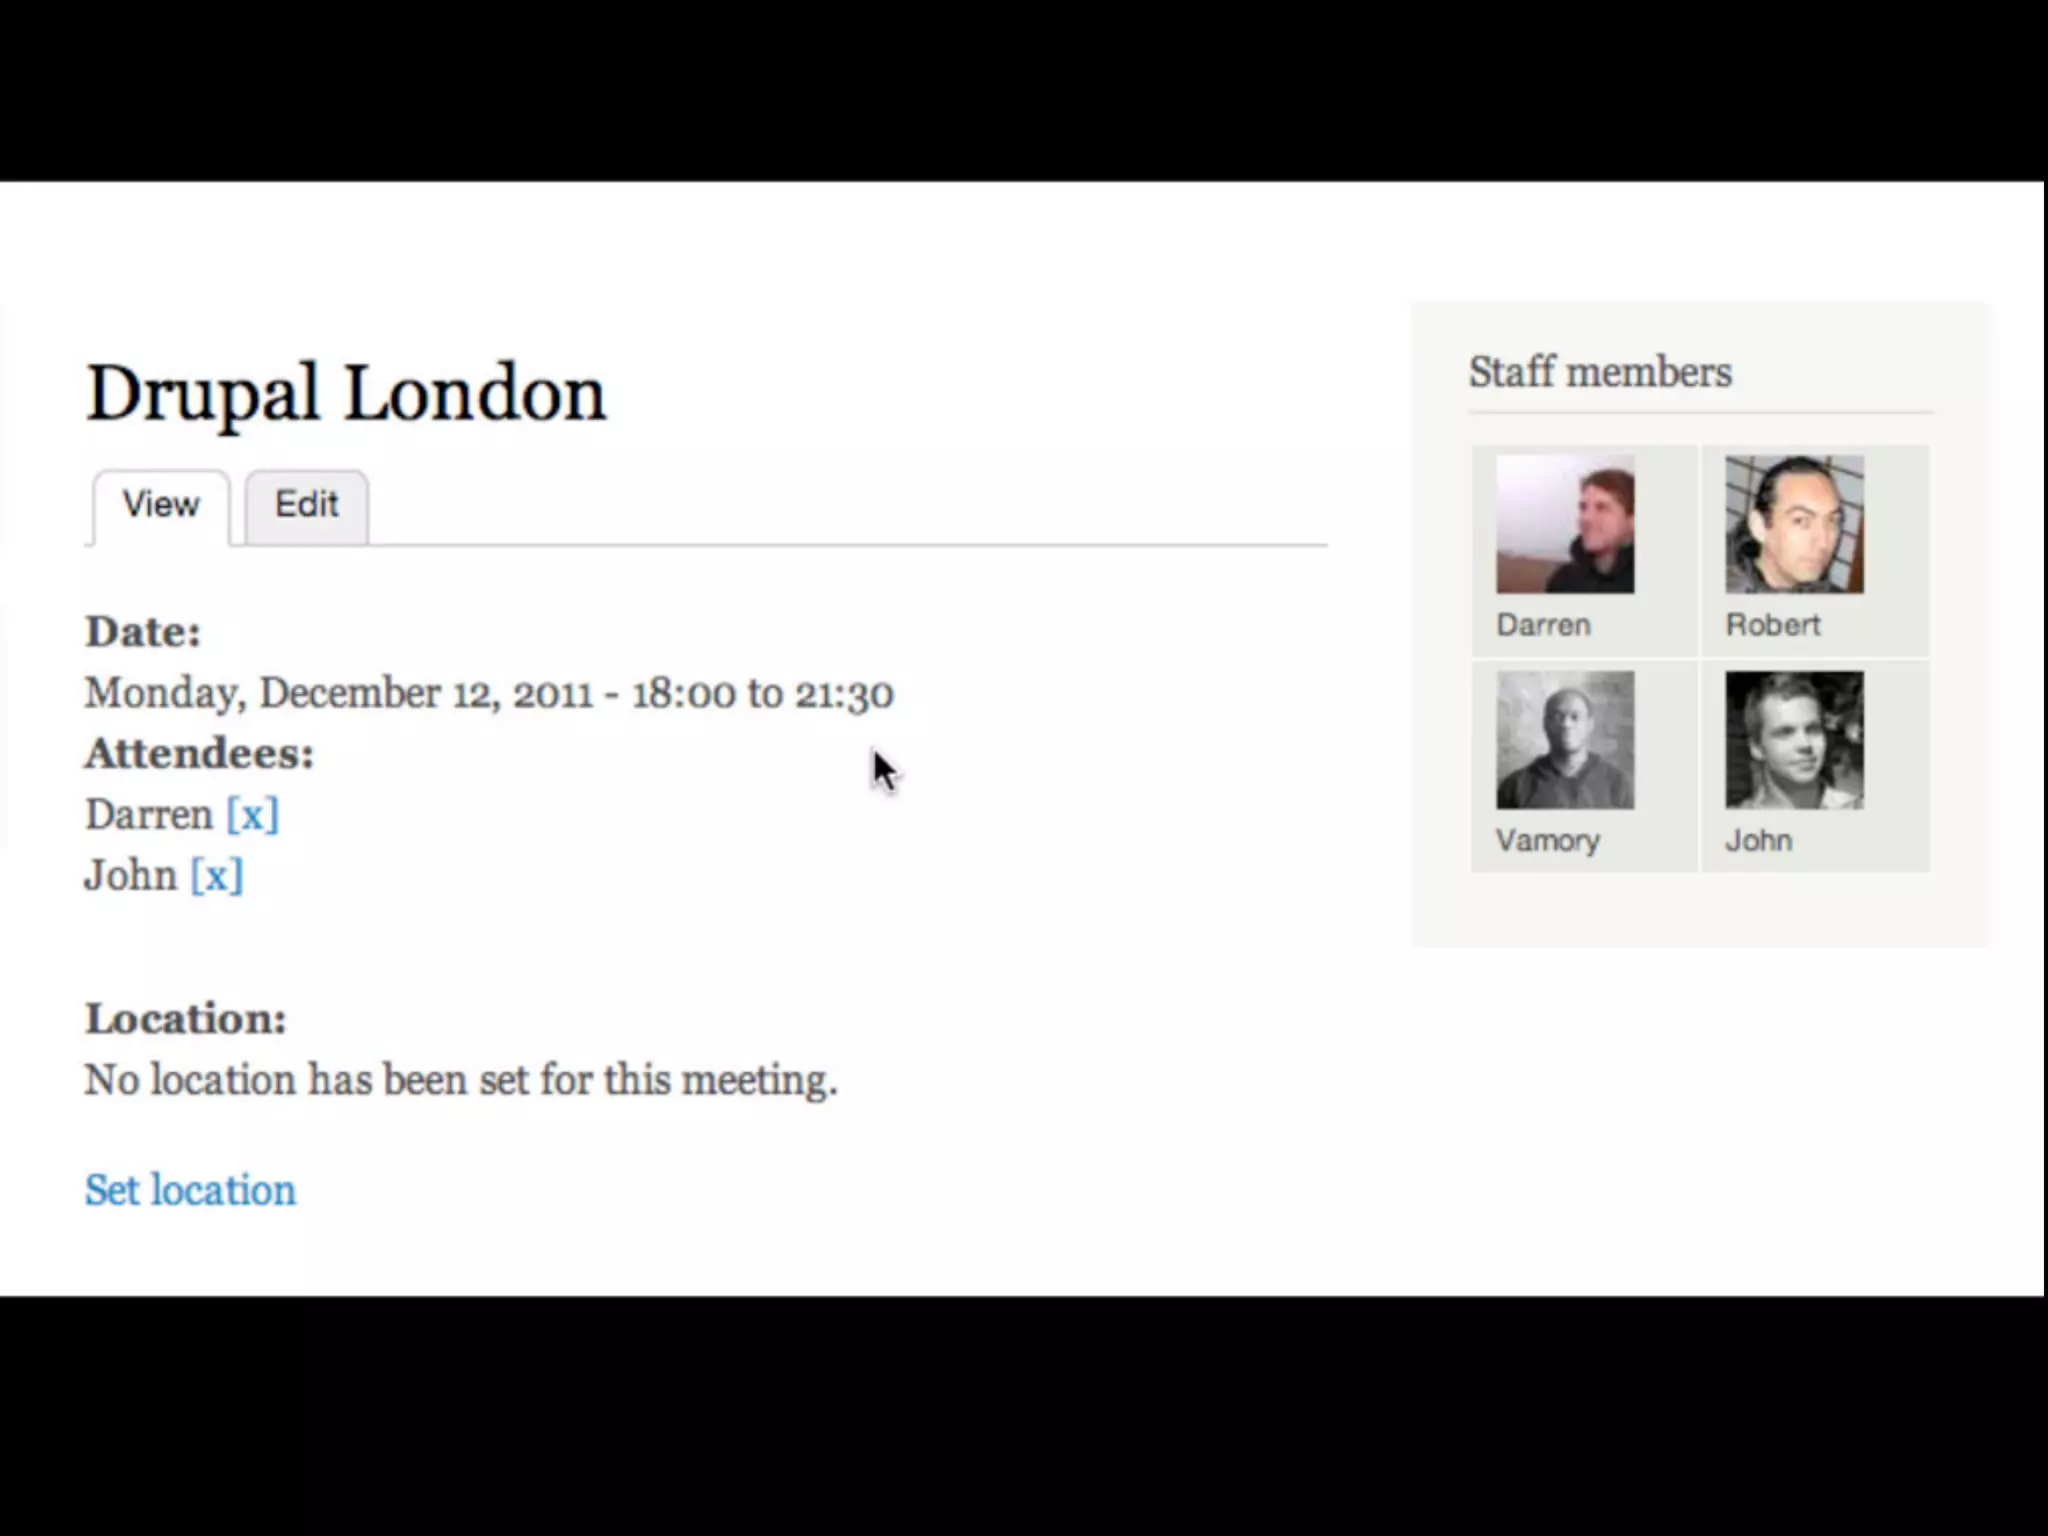Click Vamory's name under Staff members
Viewport: 2048px width, 1536px height.
tap(1547, 841)
